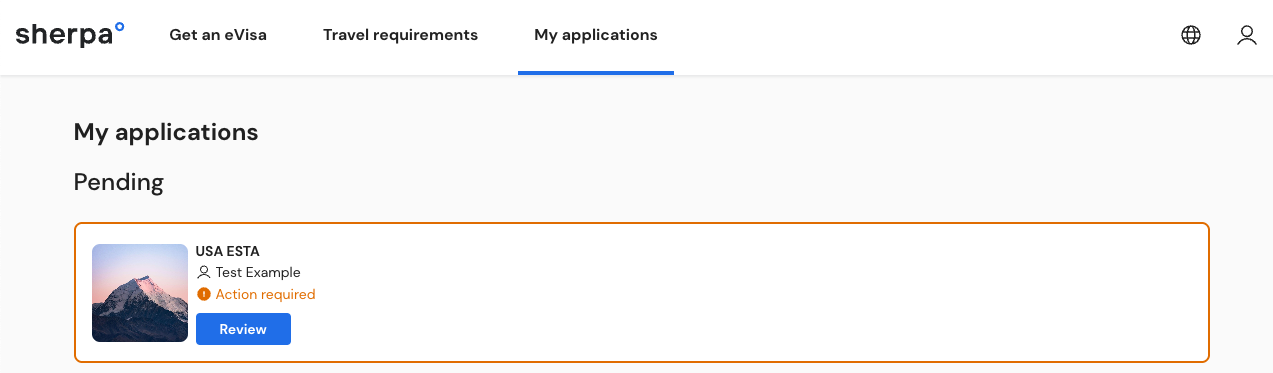
Task: Click the orange Action required alert icon
Action: [x=204, y=294]
